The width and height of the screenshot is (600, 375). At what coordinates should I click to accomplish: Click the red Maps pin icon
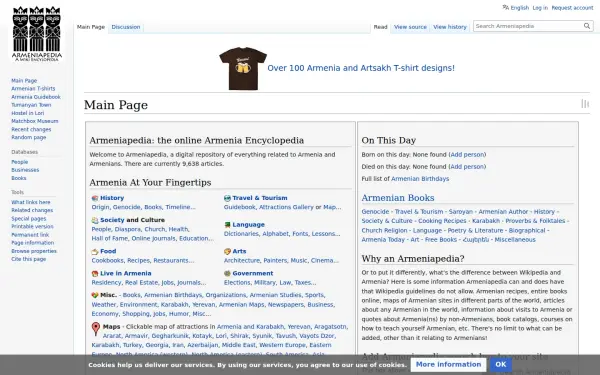coord(96,329)
